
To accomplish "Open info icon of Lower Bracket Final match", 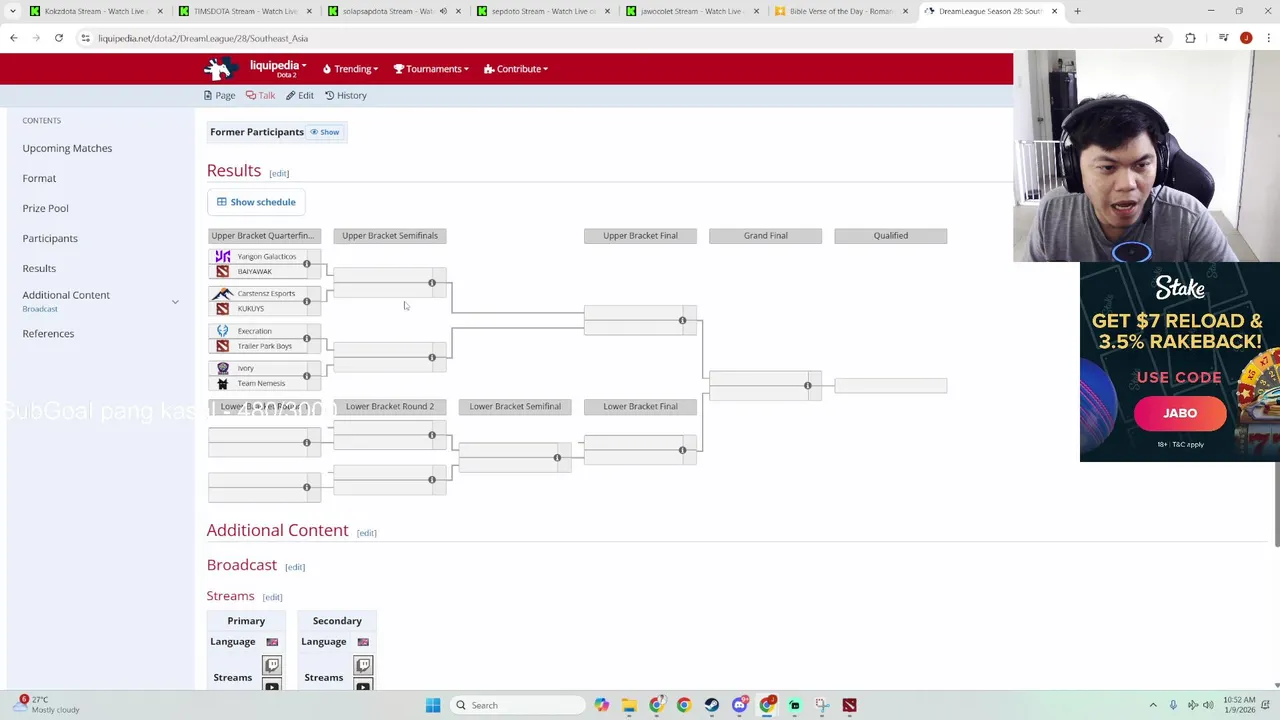I will point(682,450).
